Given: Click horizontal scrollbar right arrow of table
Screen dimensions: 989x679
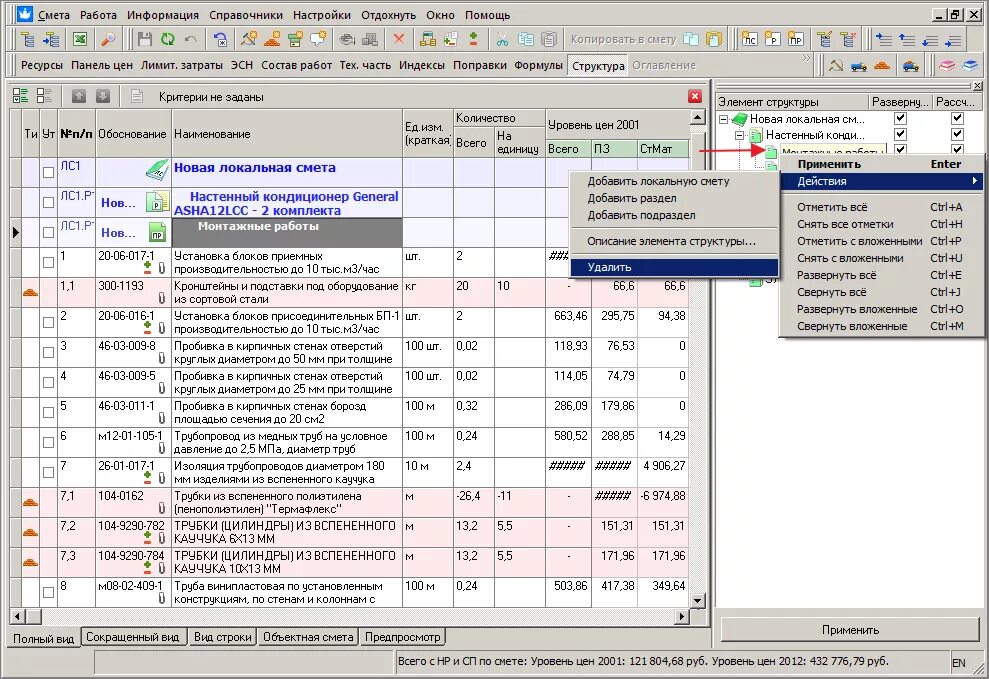Looking at the screenshot, I should pos(681,616).
